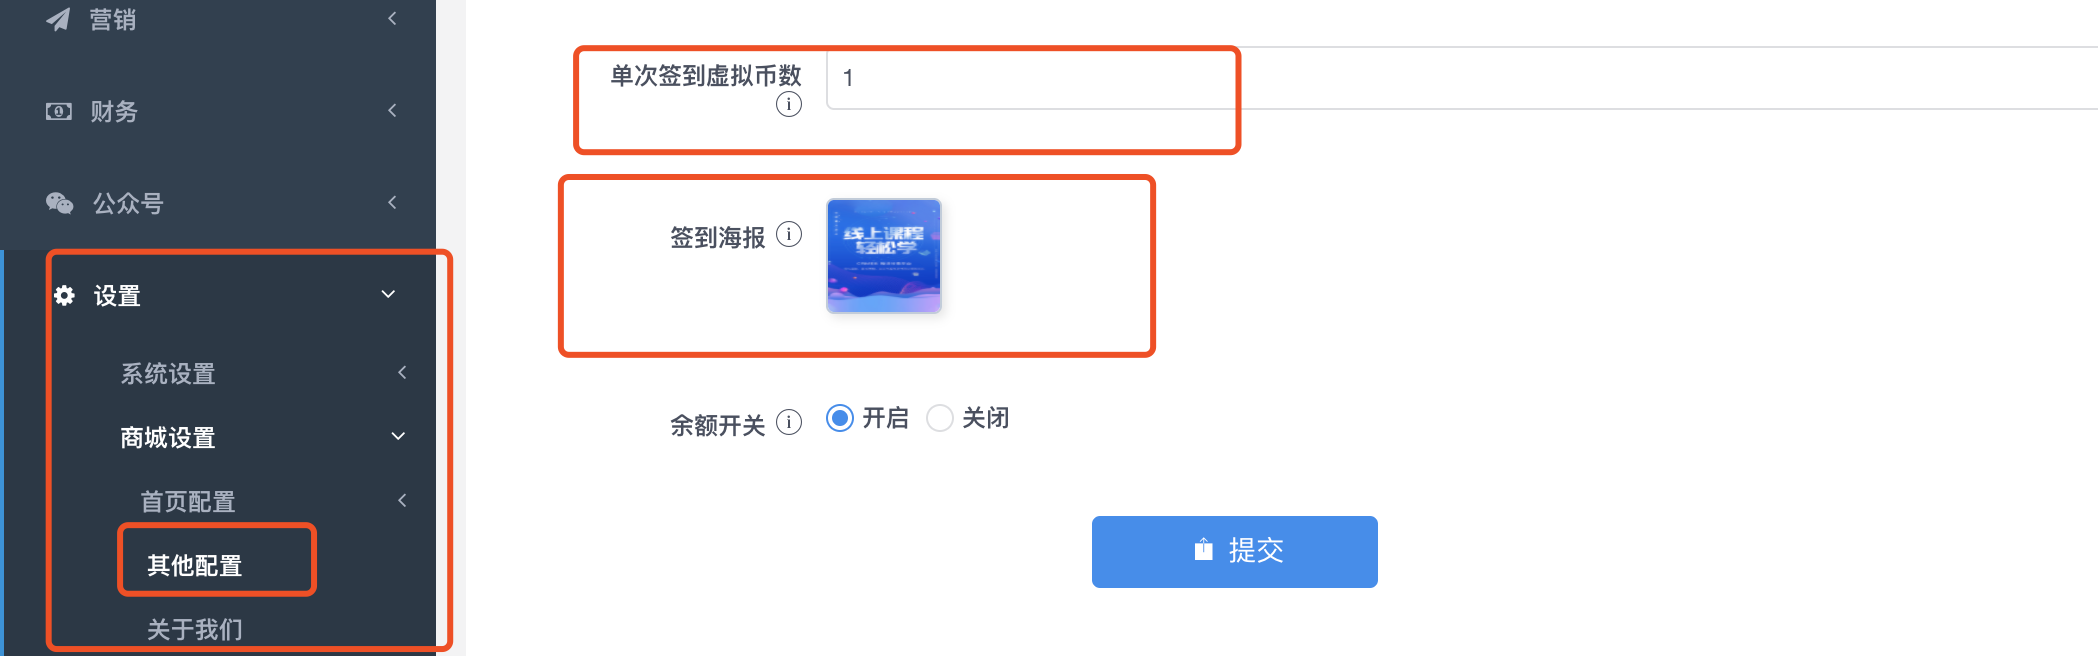Collapse the 商城设置 submenu chevron
Image resolution: width=2098 pixels, height=656 pixels.
point(398,436)
